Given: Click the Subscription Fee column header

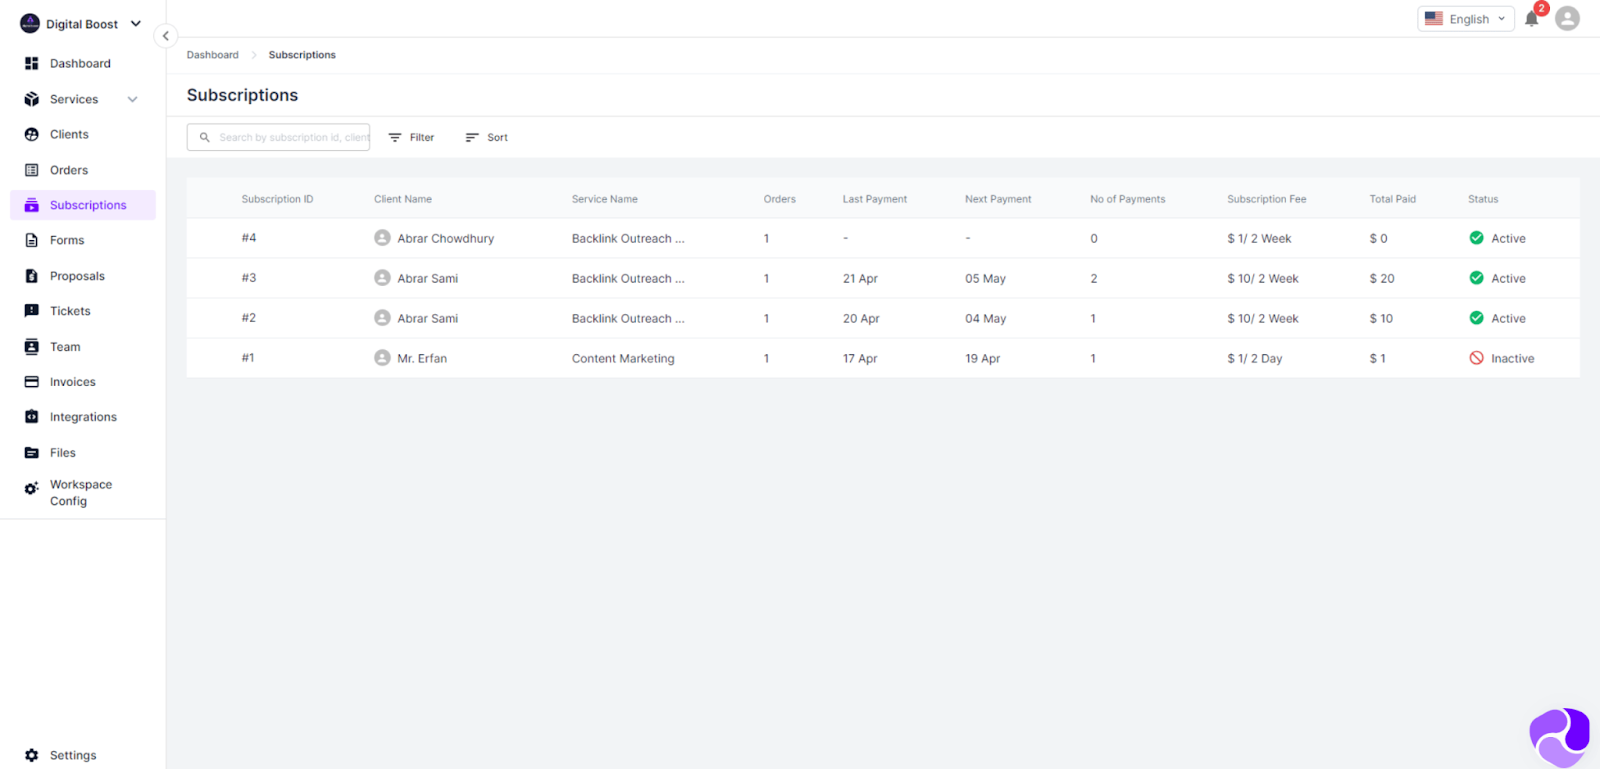Looking at the screenshot, I should coord(1267,199).
